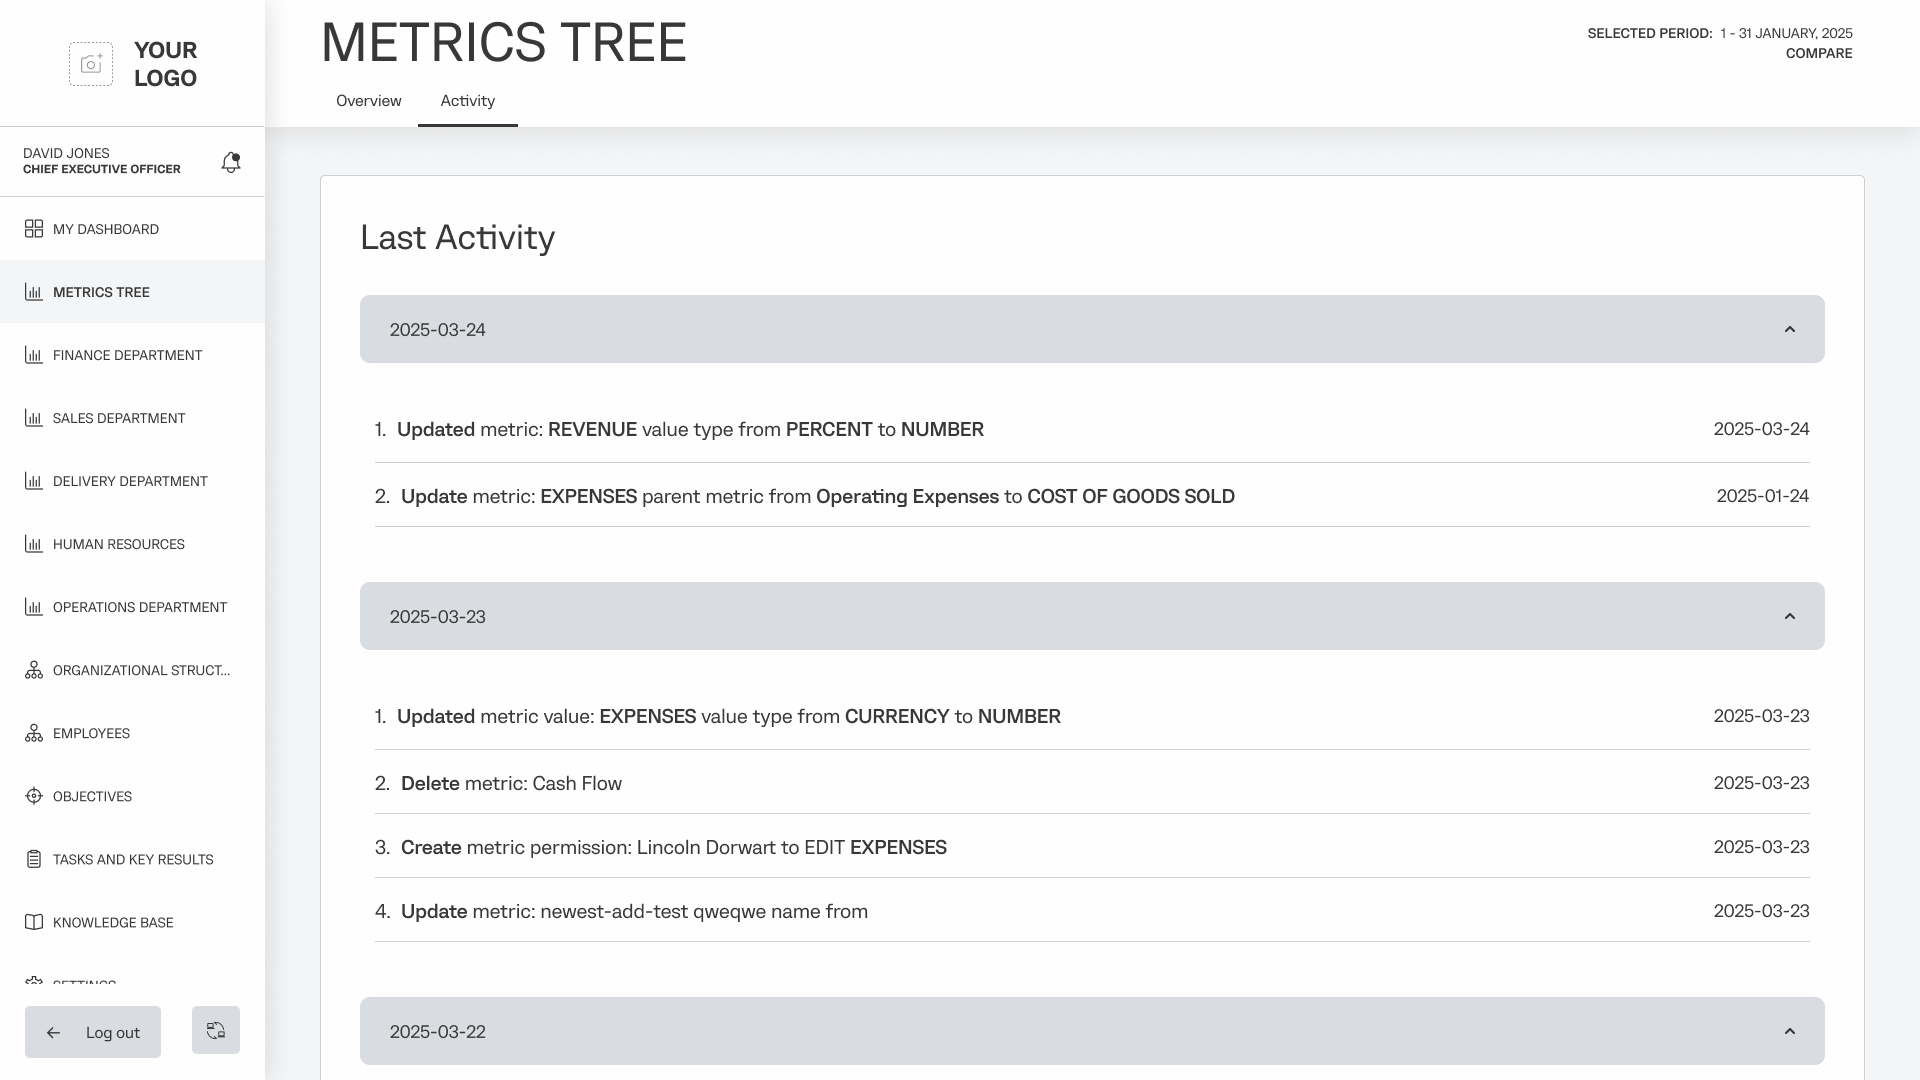Click the Organizational Structure hierarchy icon
The width and height of the screenshot is (1920, 1080).
click(34, 670)
